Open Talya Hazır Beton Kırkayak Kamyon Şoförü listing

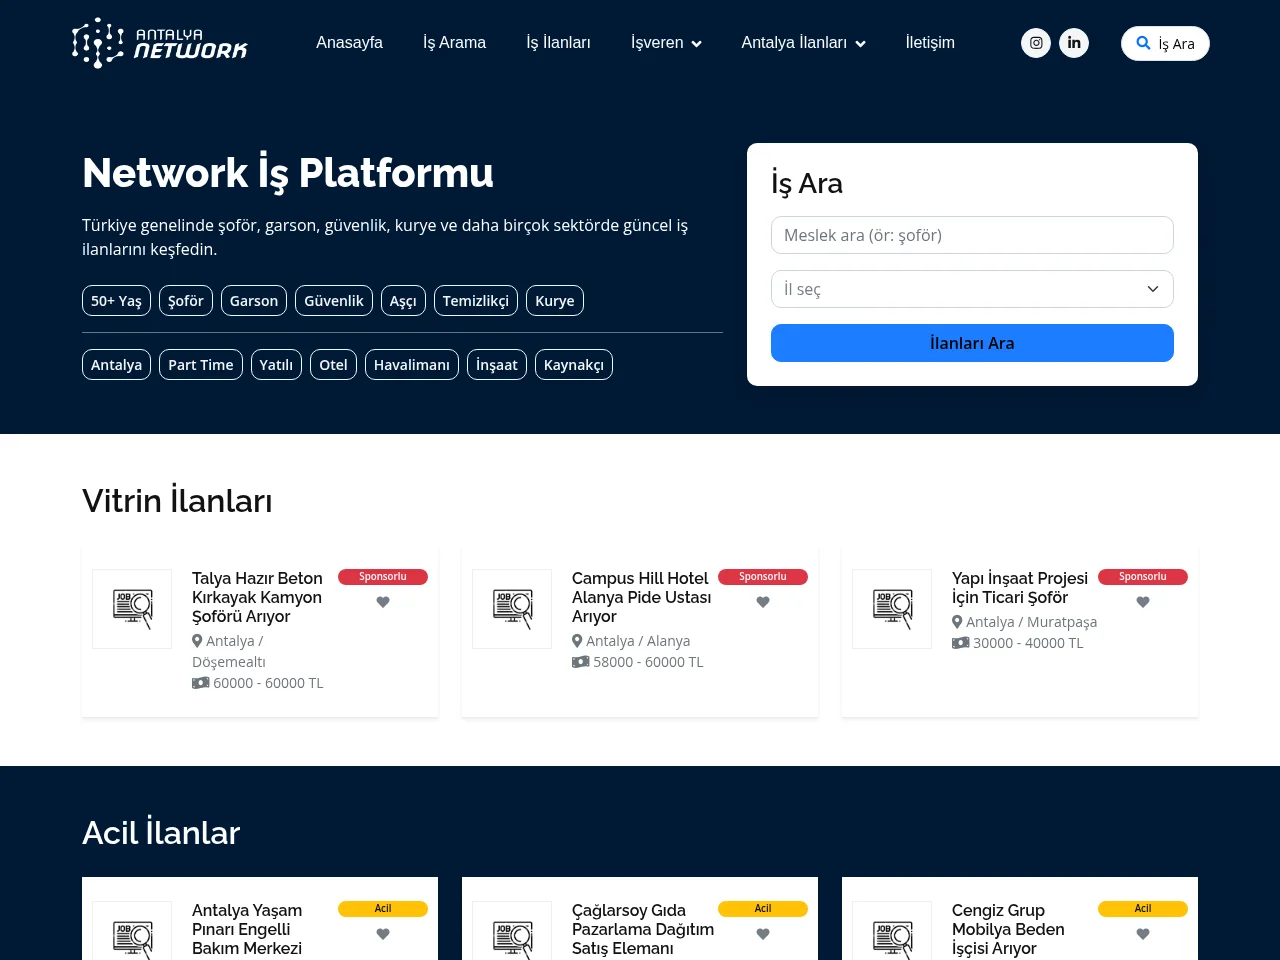coord(257,597)
